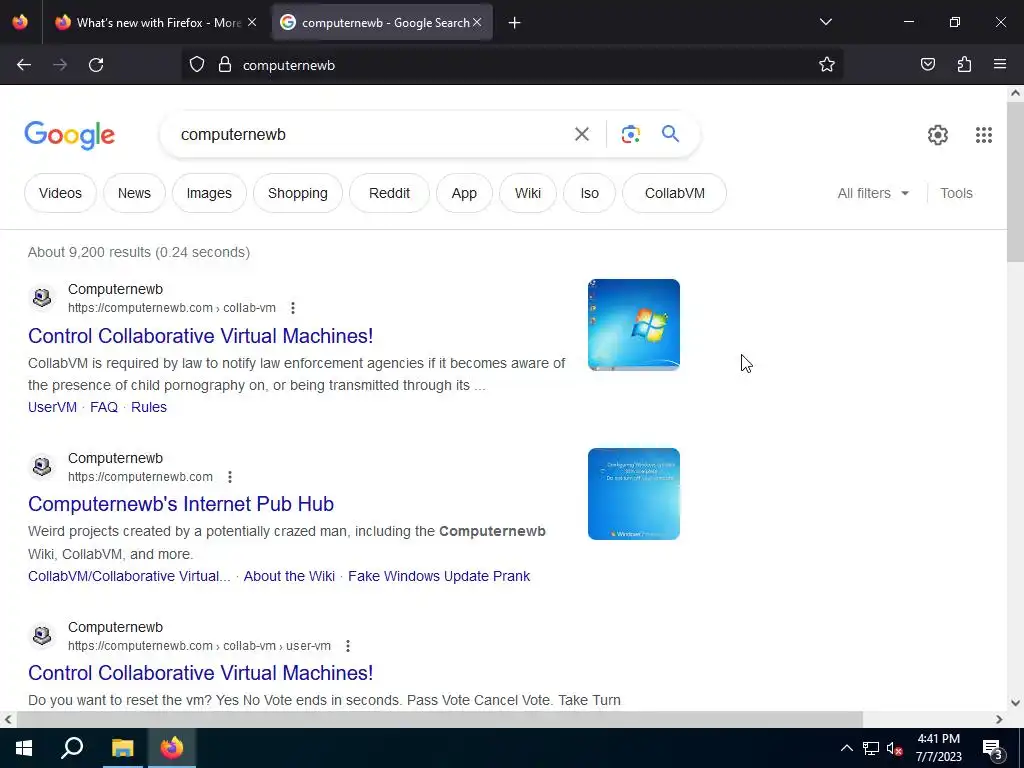This screenshot has height=768, width=1024.
Task: Open the Google apps grid
Action: (984, 135)
